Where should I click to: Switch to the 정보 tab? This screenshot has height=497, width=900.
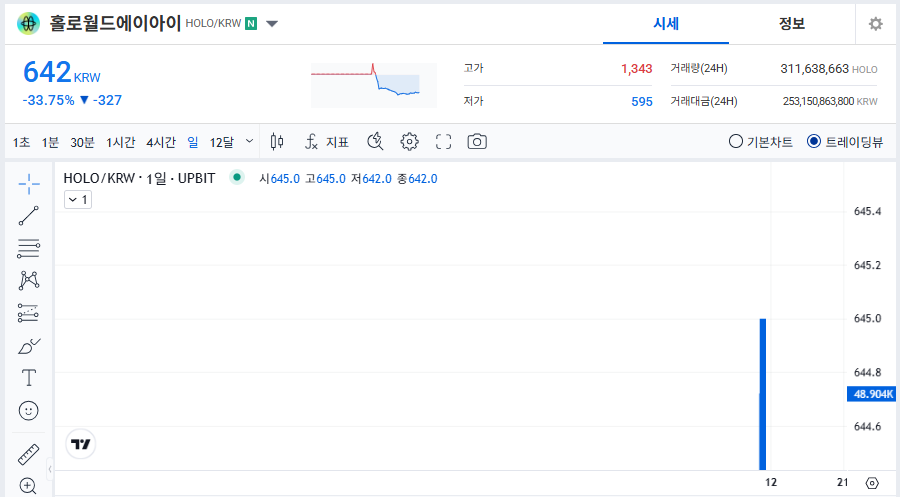[792, 24]
